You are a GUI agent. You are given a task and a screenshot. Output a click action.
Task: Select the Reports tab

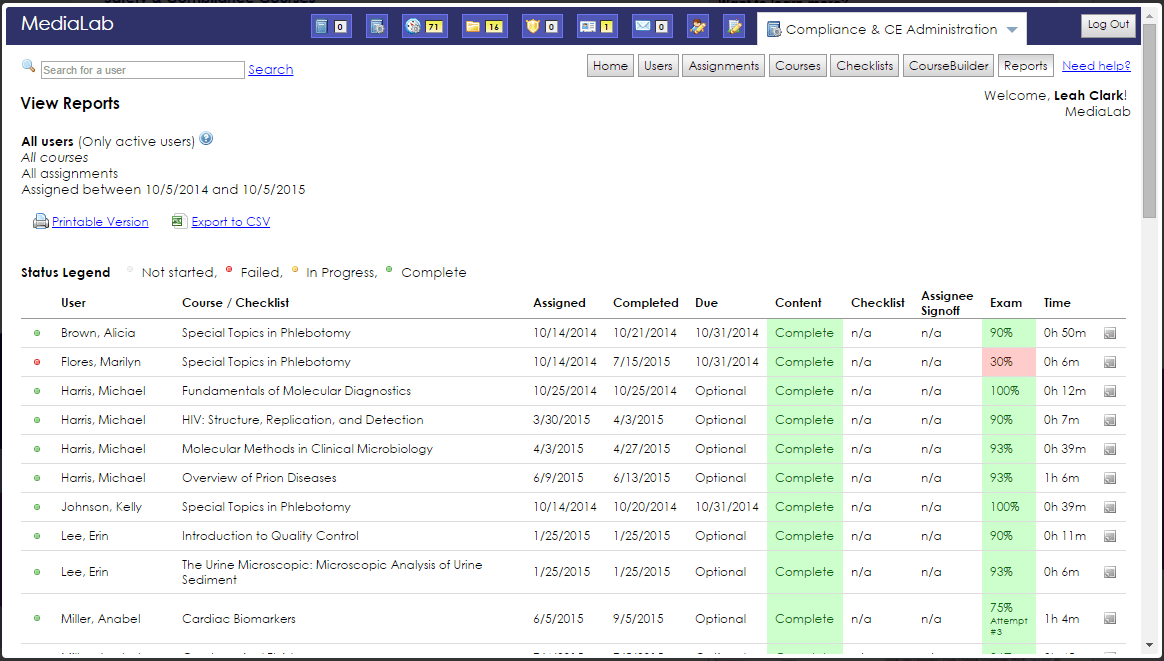(x=1026, y=65)
